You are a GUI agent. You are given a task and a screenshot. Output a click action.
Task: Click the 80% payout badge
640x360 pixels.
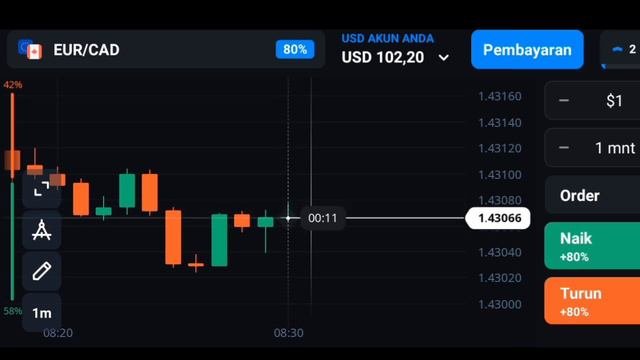point(295,49)
